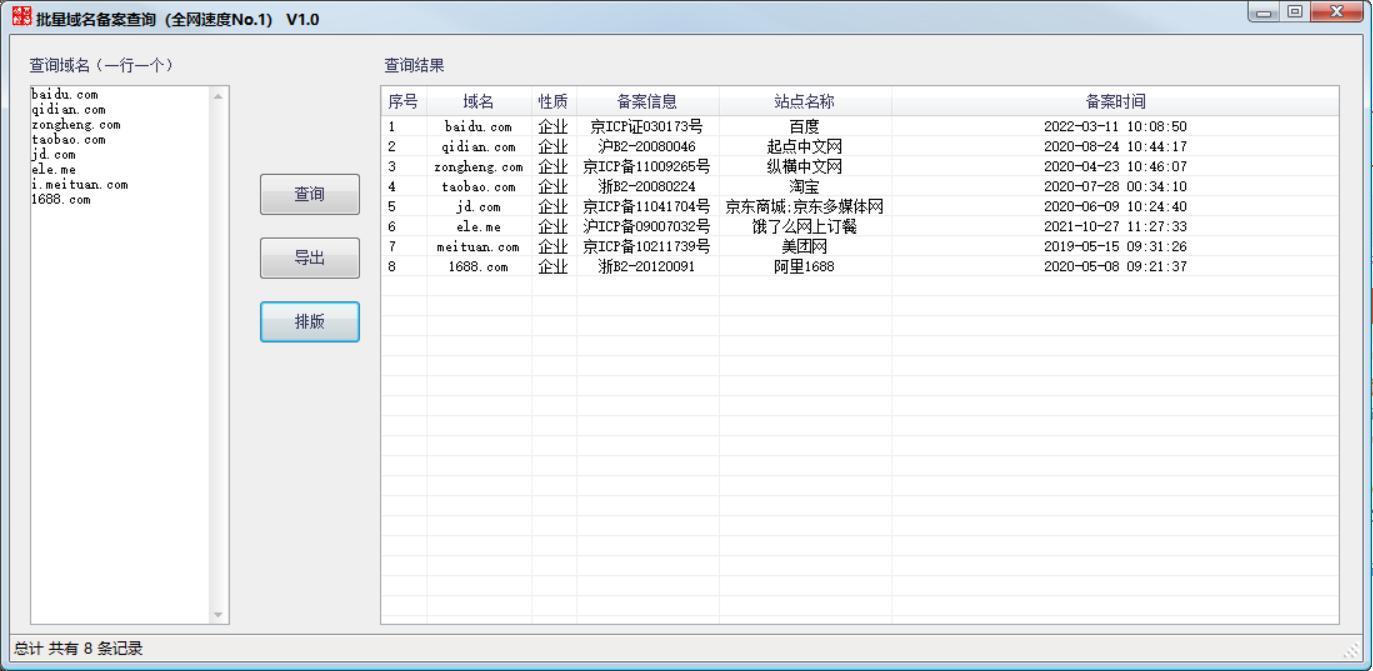Click the site name 纵横中文网

tap(804, 167)
